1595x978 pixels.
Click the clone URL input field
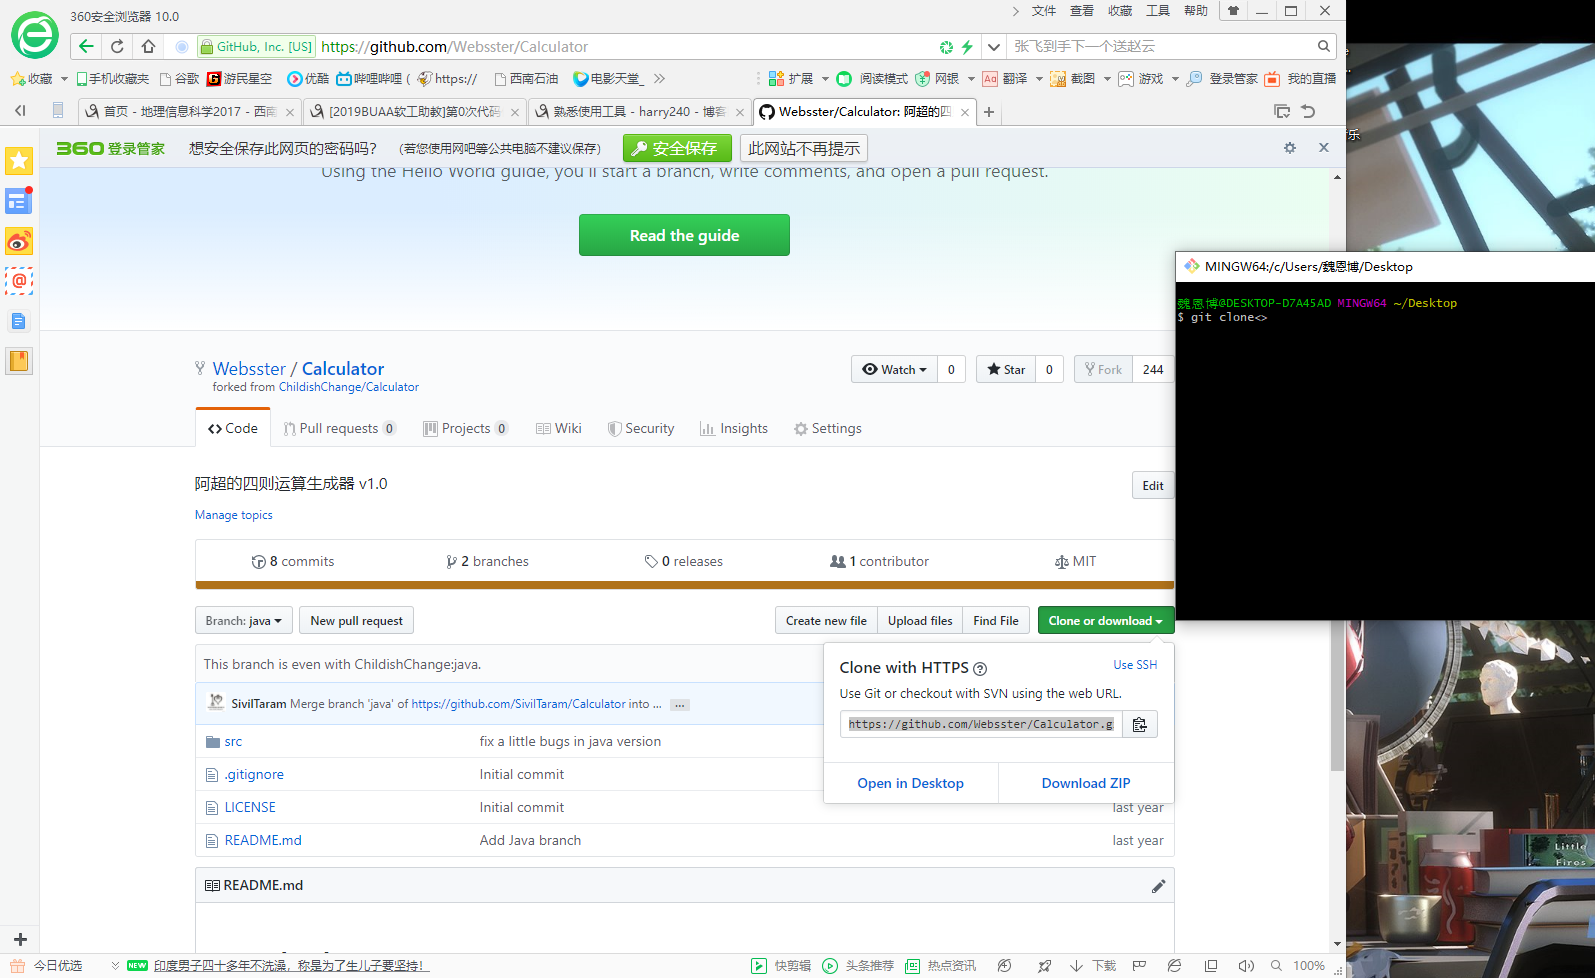point(981,724)
